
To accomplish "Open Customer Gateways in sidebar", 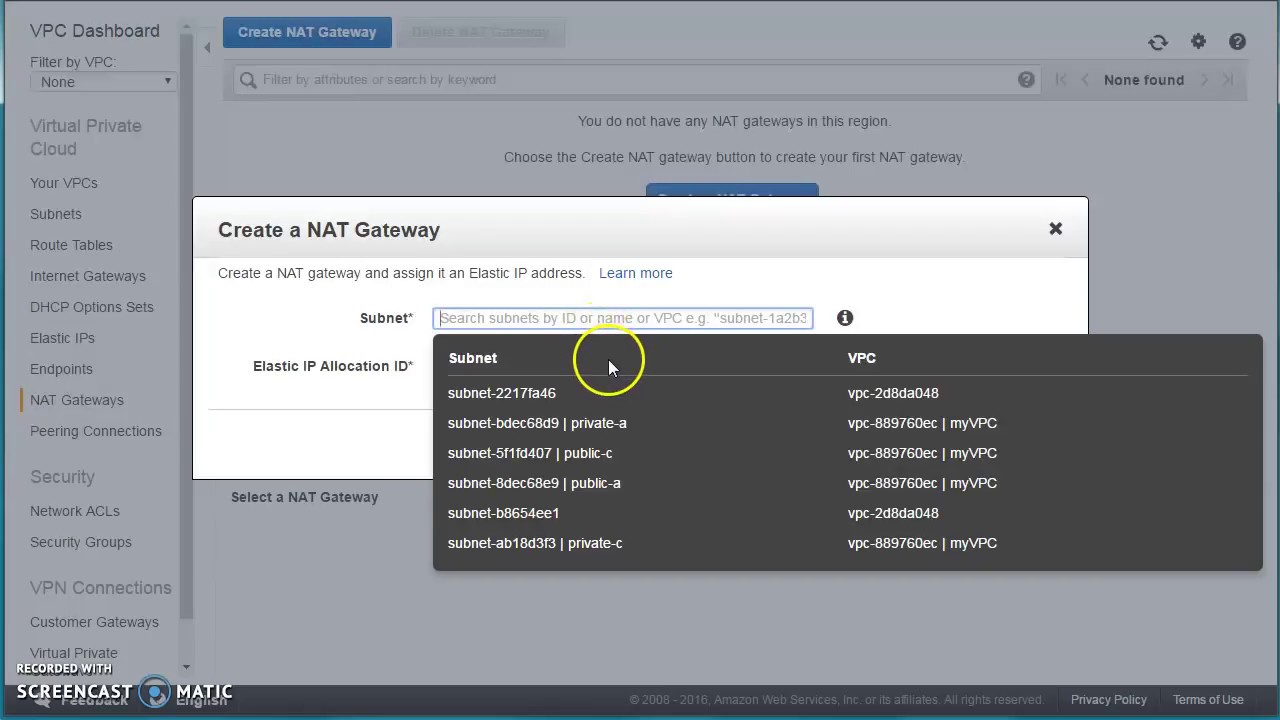I will [x=94, y=622].
